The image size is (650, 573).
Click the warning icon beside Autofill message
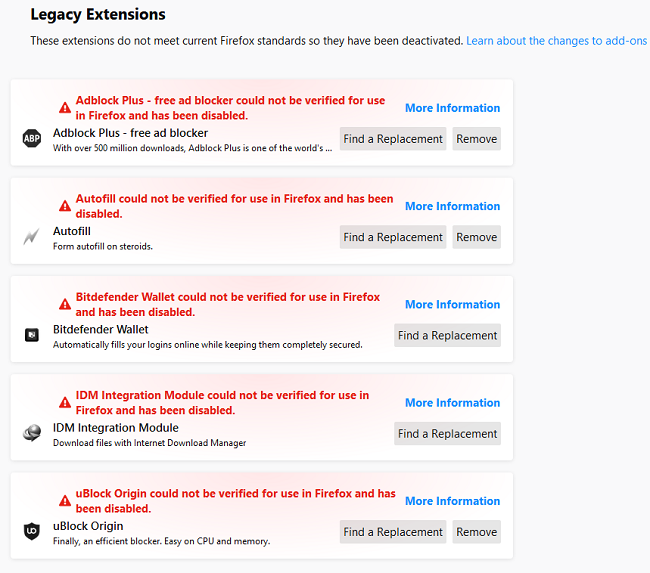coord(65,205)
